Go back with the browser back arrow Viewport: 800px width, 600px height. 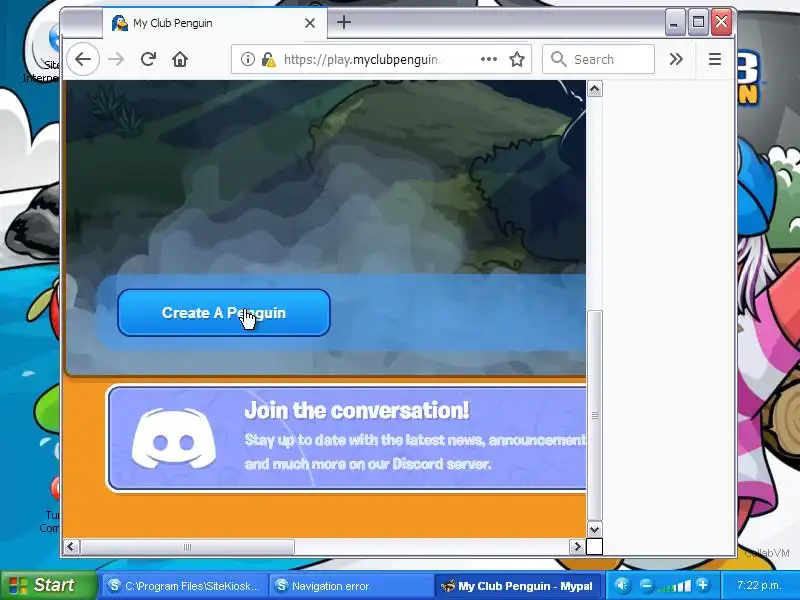[x=83, y=59]
